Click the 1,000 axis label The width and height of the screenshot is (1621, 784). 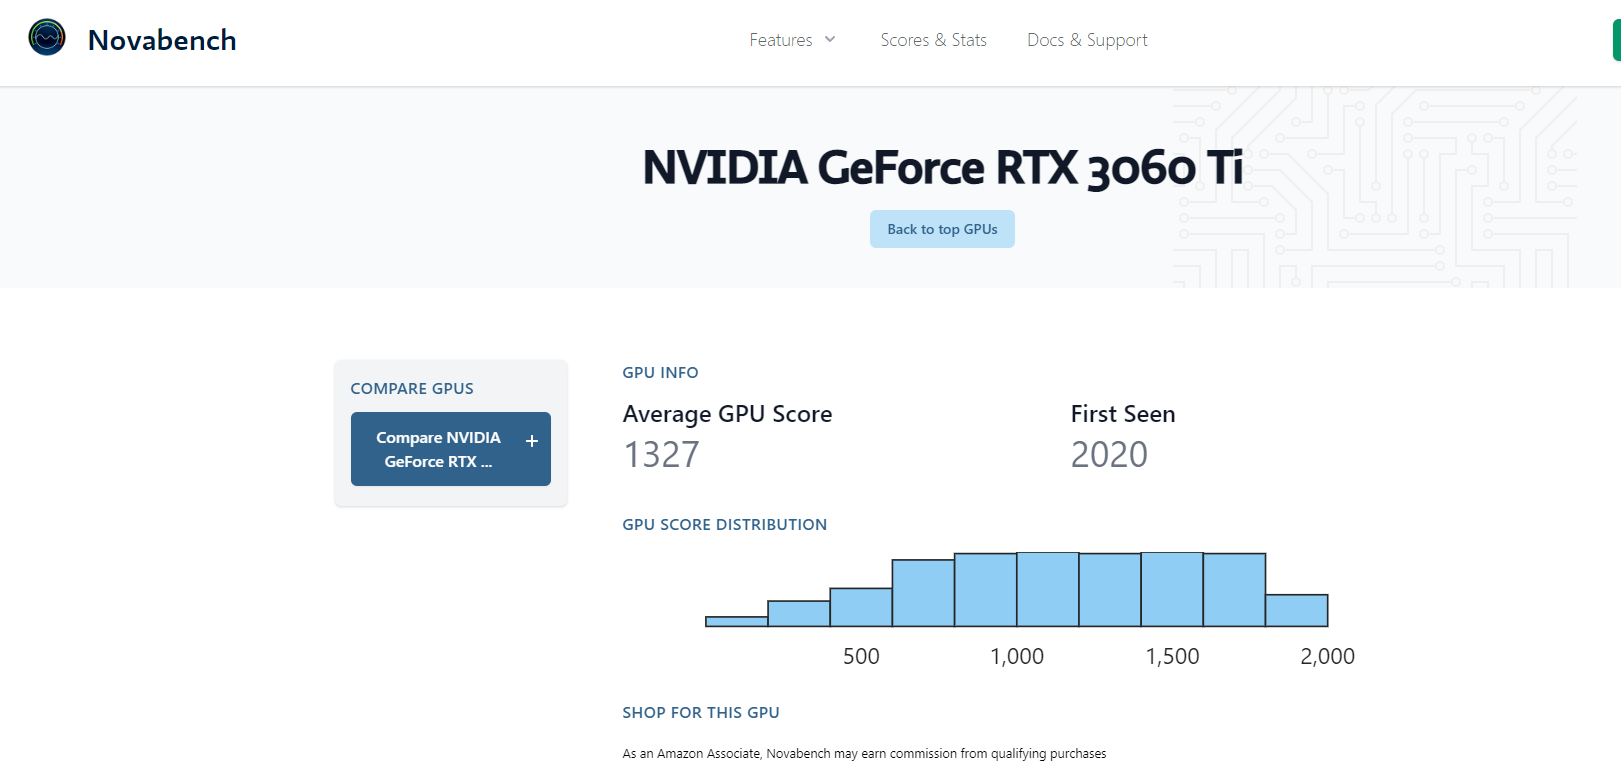tap(1017, 657)
